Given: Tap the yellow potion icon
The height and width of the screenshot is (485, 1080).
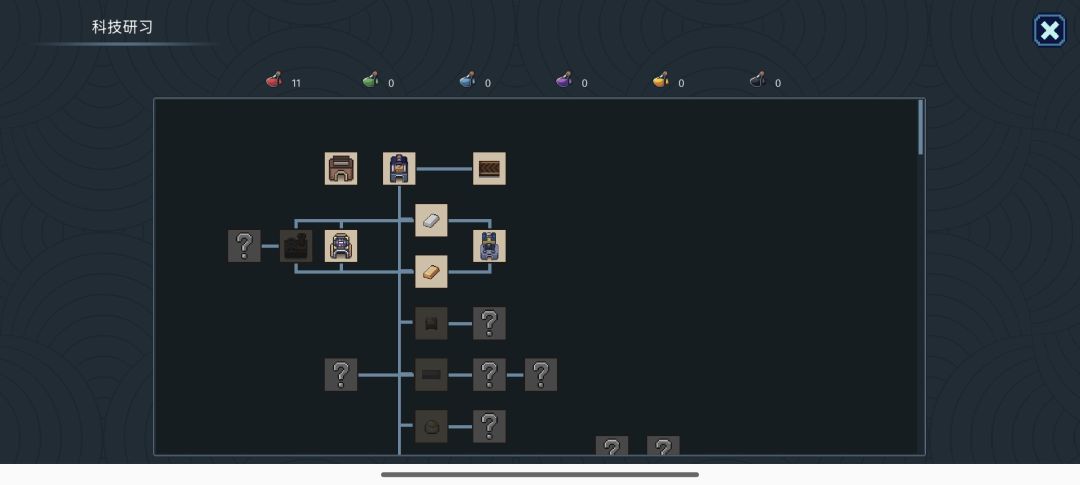Looking at the screenshot, I should click(x=661, y=80).
